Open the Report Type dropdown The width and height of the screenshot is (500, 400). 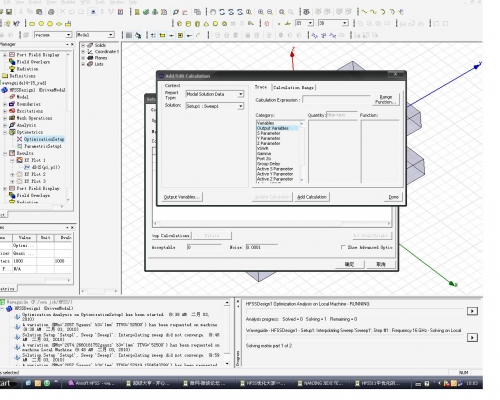(215, 94)
